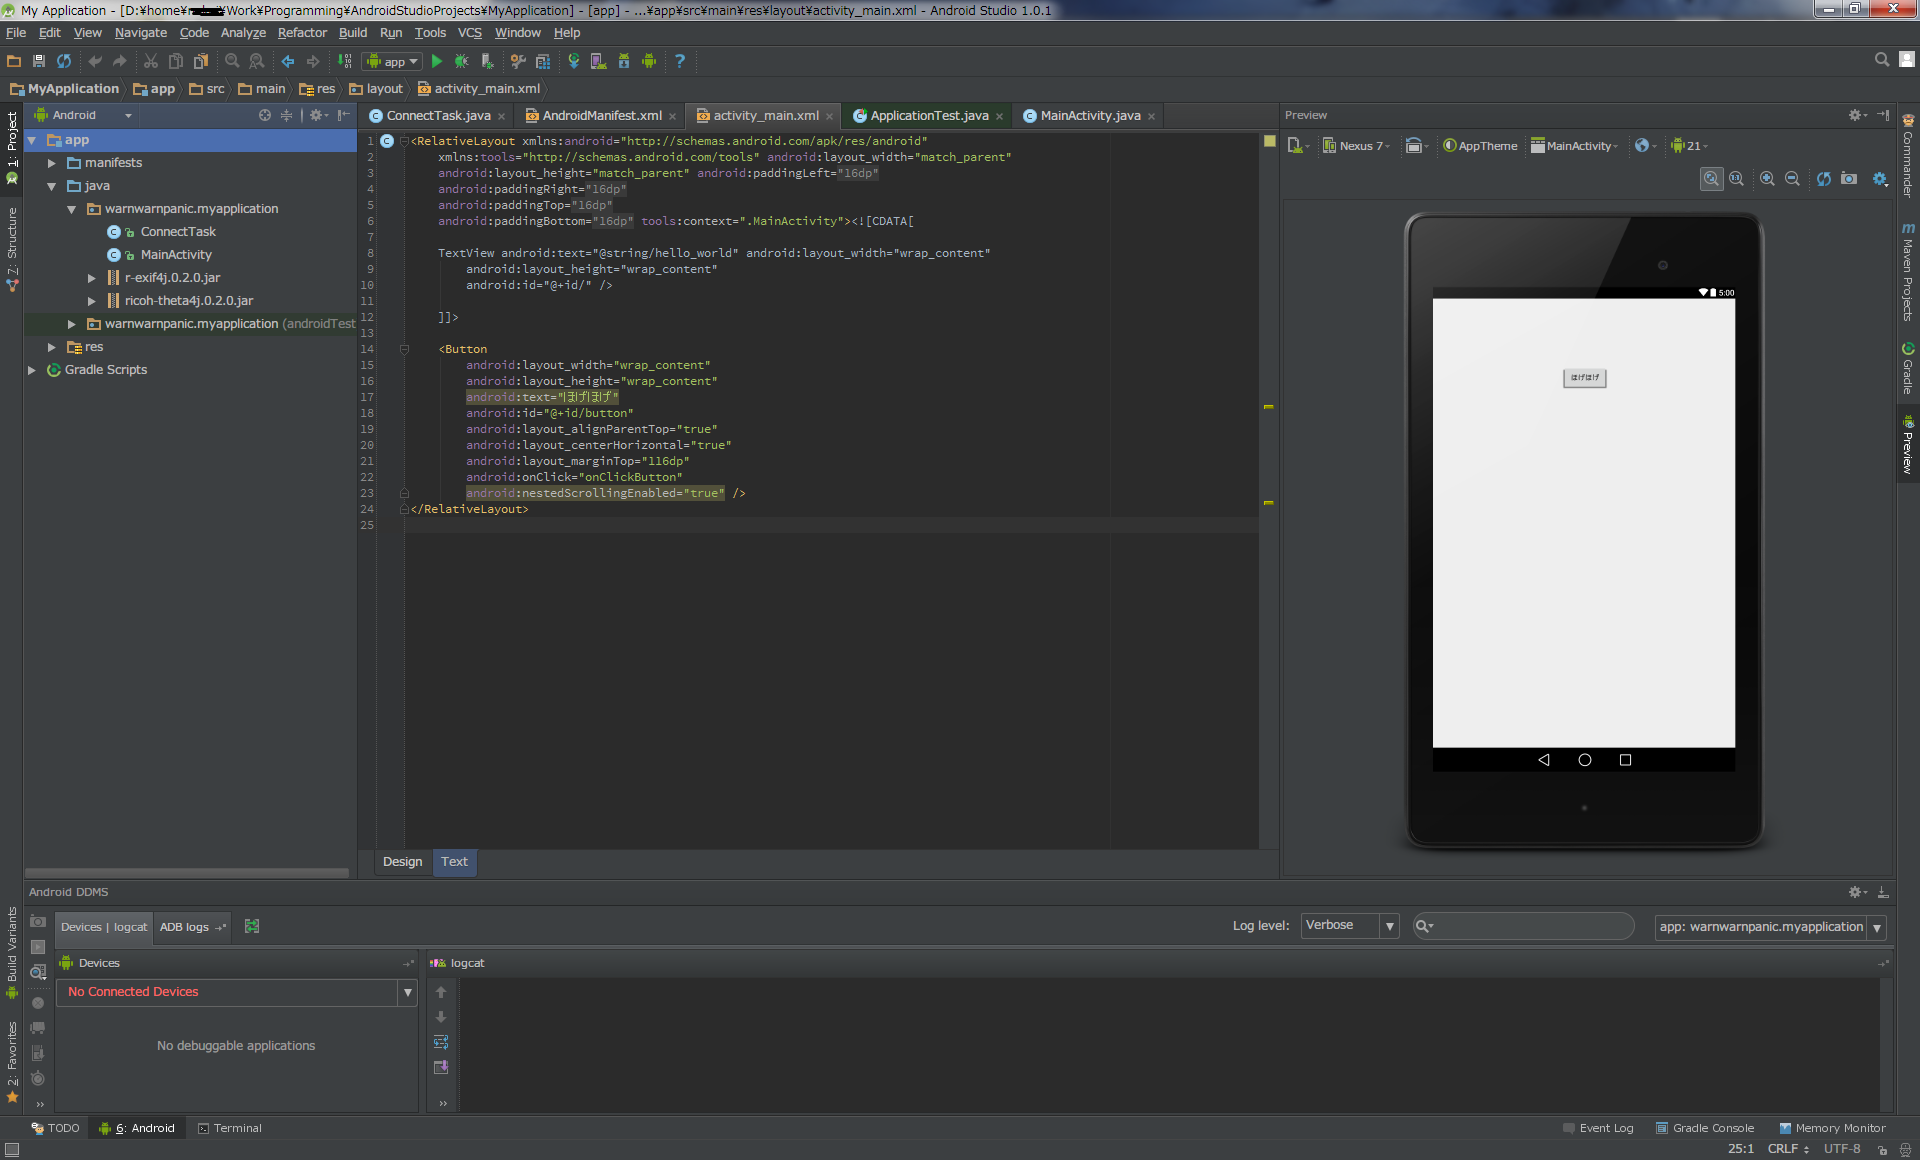Expand the manifests folder
Image resolution: width=1920 pixels, height=1160 pixels.
(x=52, y=163)
